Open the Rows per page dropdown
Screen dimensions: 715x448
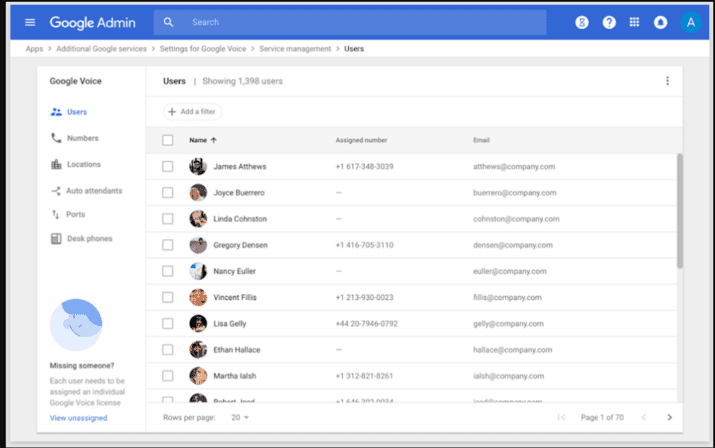(240, 417)
